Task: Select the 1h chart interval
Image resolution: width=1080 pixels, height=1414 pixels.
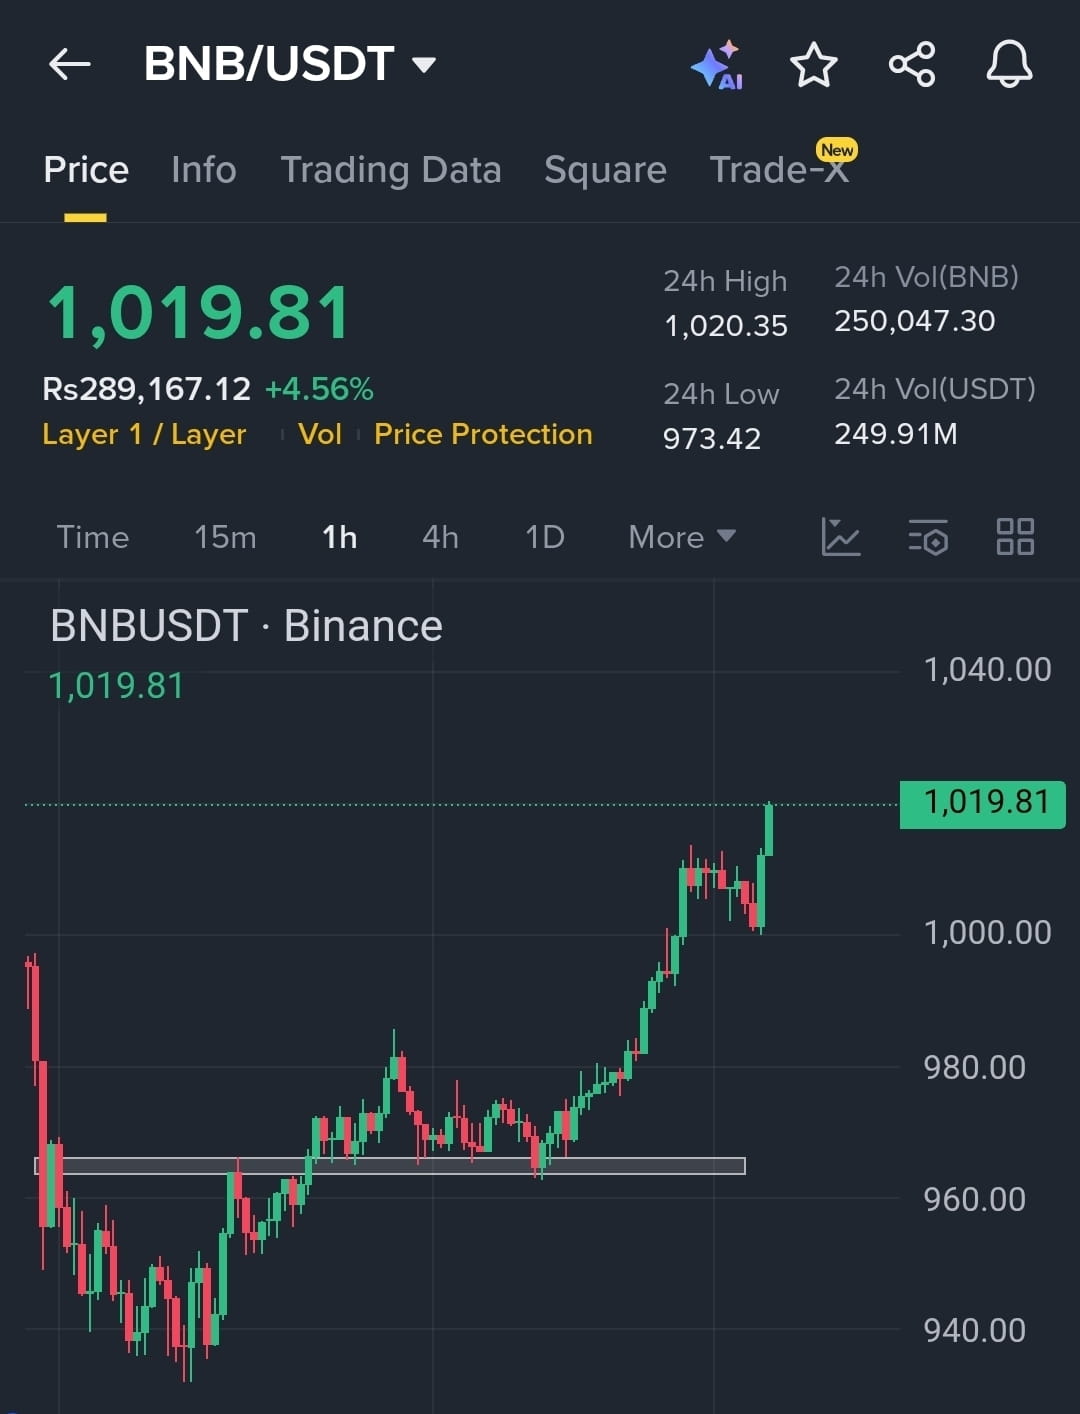Action: (340, 537)
